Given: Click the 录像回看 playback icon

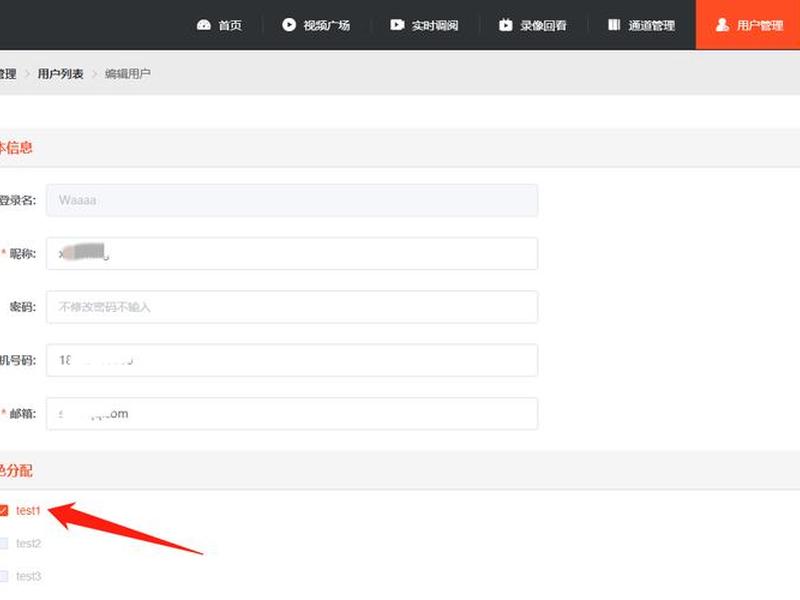Looking at the screenshot, I should click(505, 24).
